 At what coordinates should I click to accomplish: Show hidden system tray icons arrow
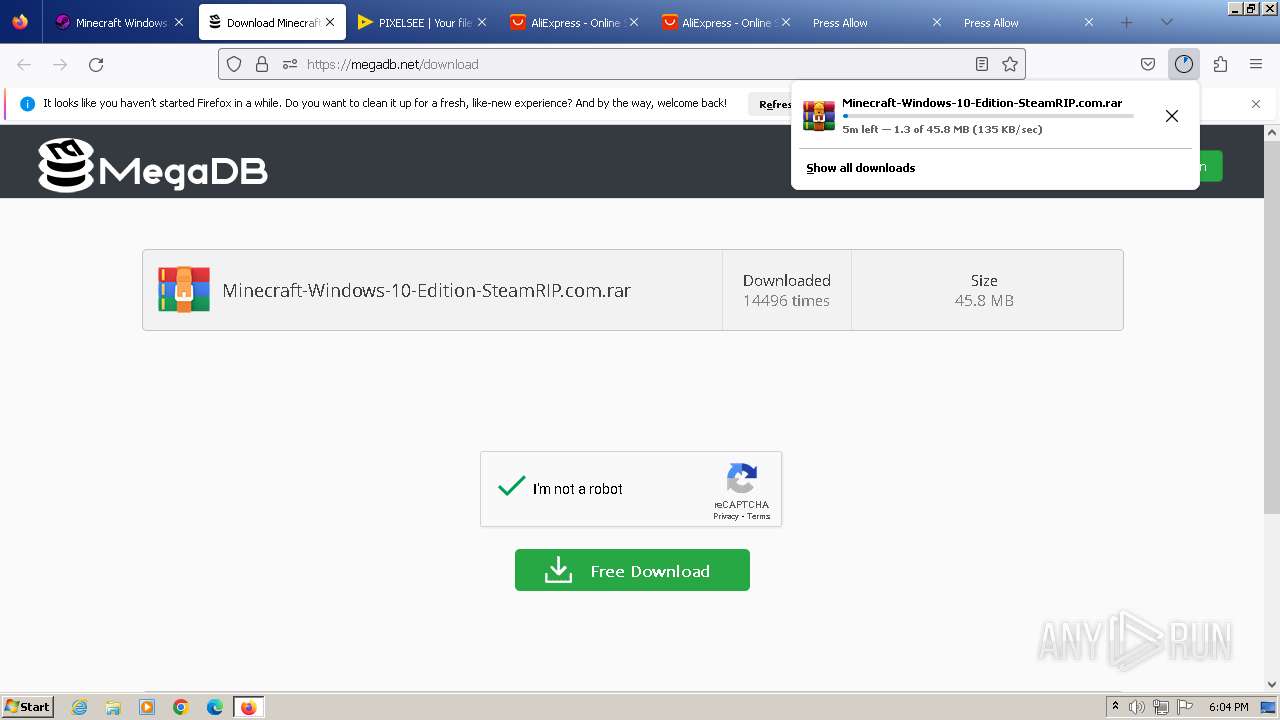point(1115,707)
